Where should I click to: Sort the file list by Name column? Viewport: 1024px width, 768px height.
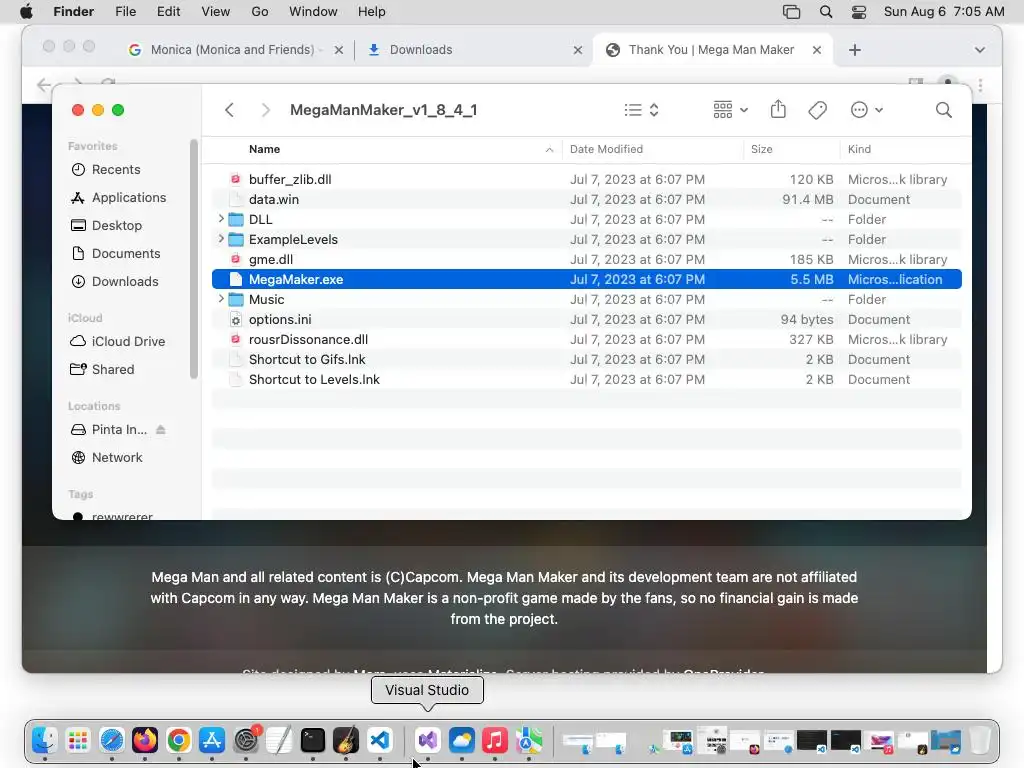264,149
